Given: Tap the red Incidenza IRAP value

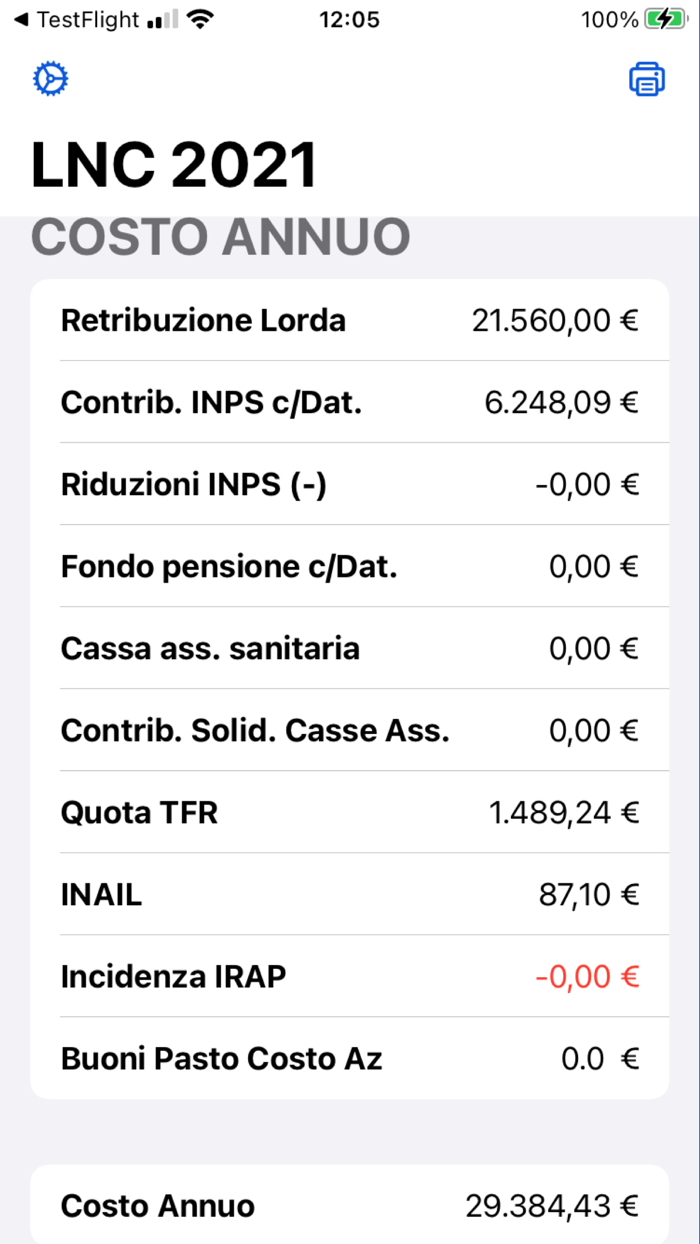Looking at the screenshot, I should [587, 976].
